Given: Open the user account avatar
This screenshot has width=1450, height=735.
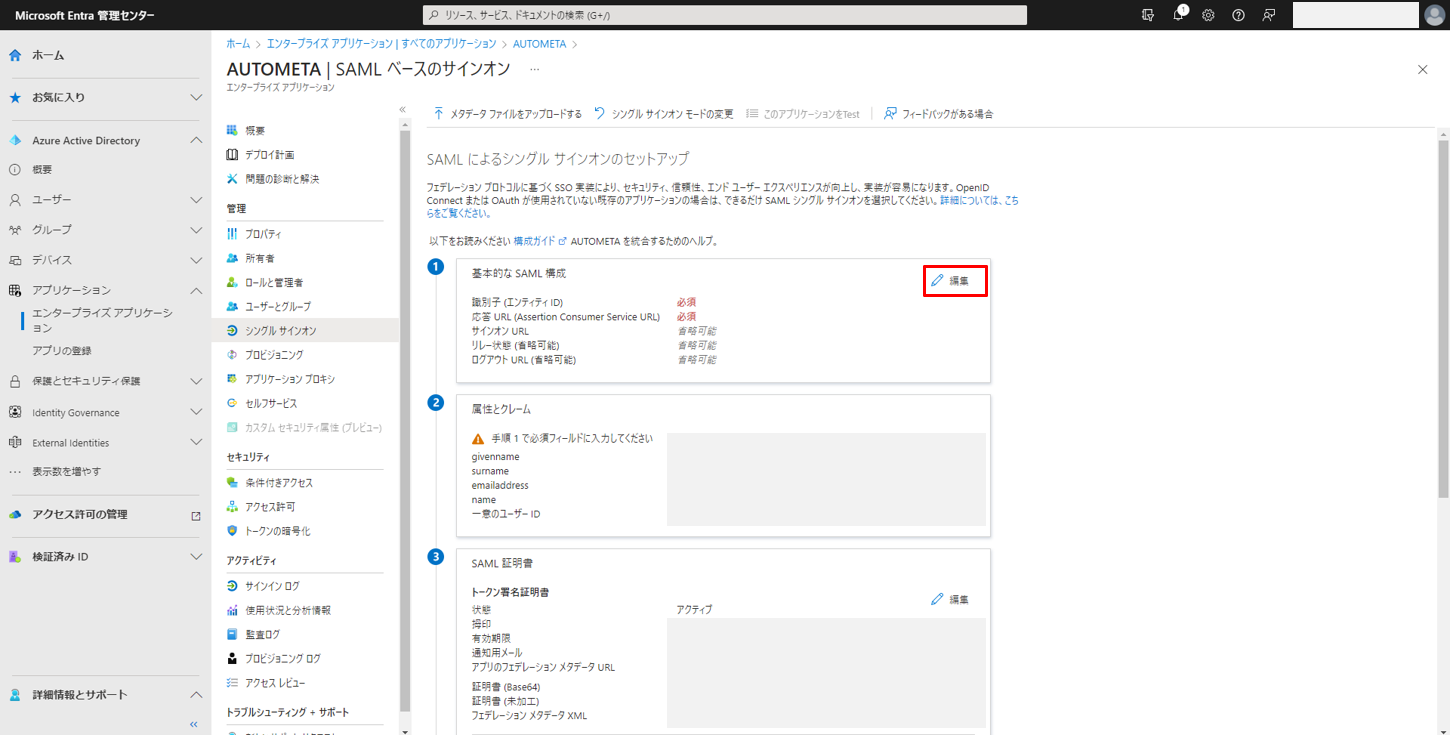Looking at the screenshot, I should tap(1435, 15).
